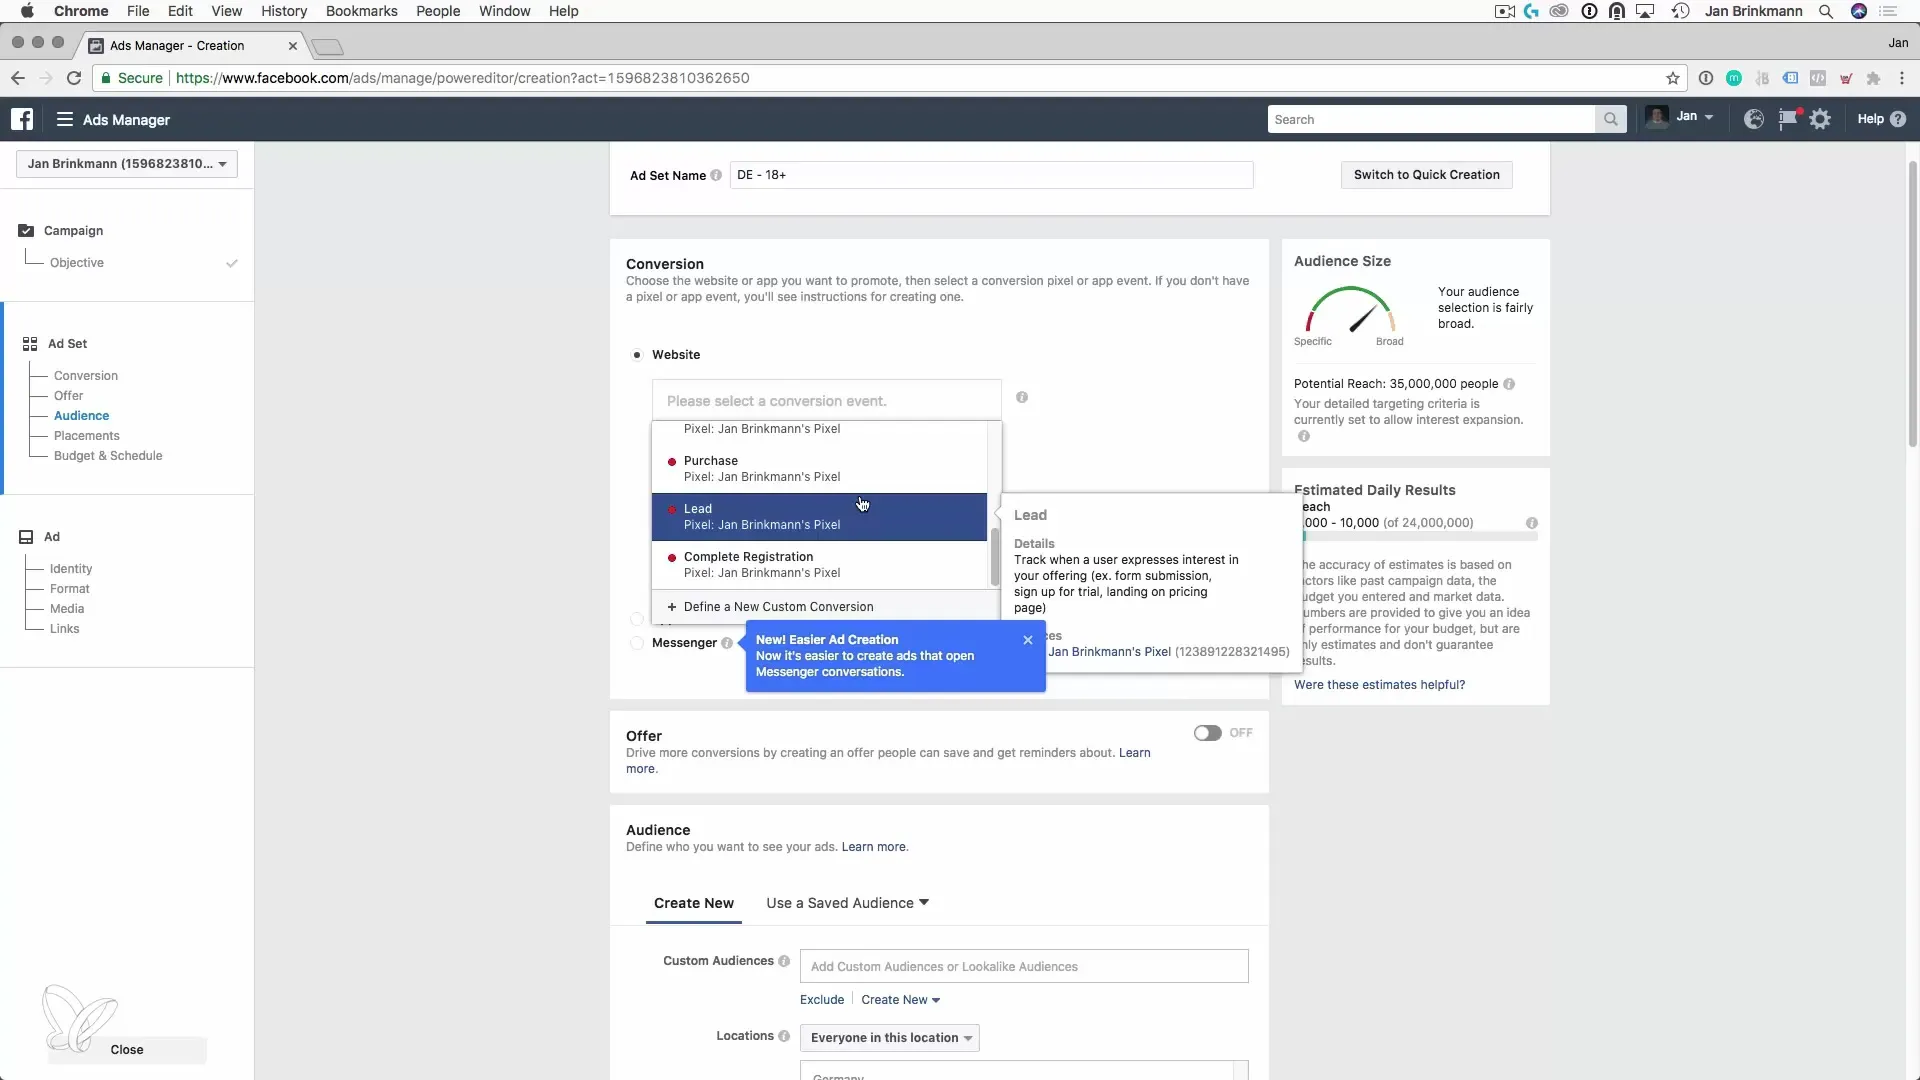Go to Media in the sidebar
Viewport: 1920px width, 1080px height.
pyautogui.click(x=67, y=609)
